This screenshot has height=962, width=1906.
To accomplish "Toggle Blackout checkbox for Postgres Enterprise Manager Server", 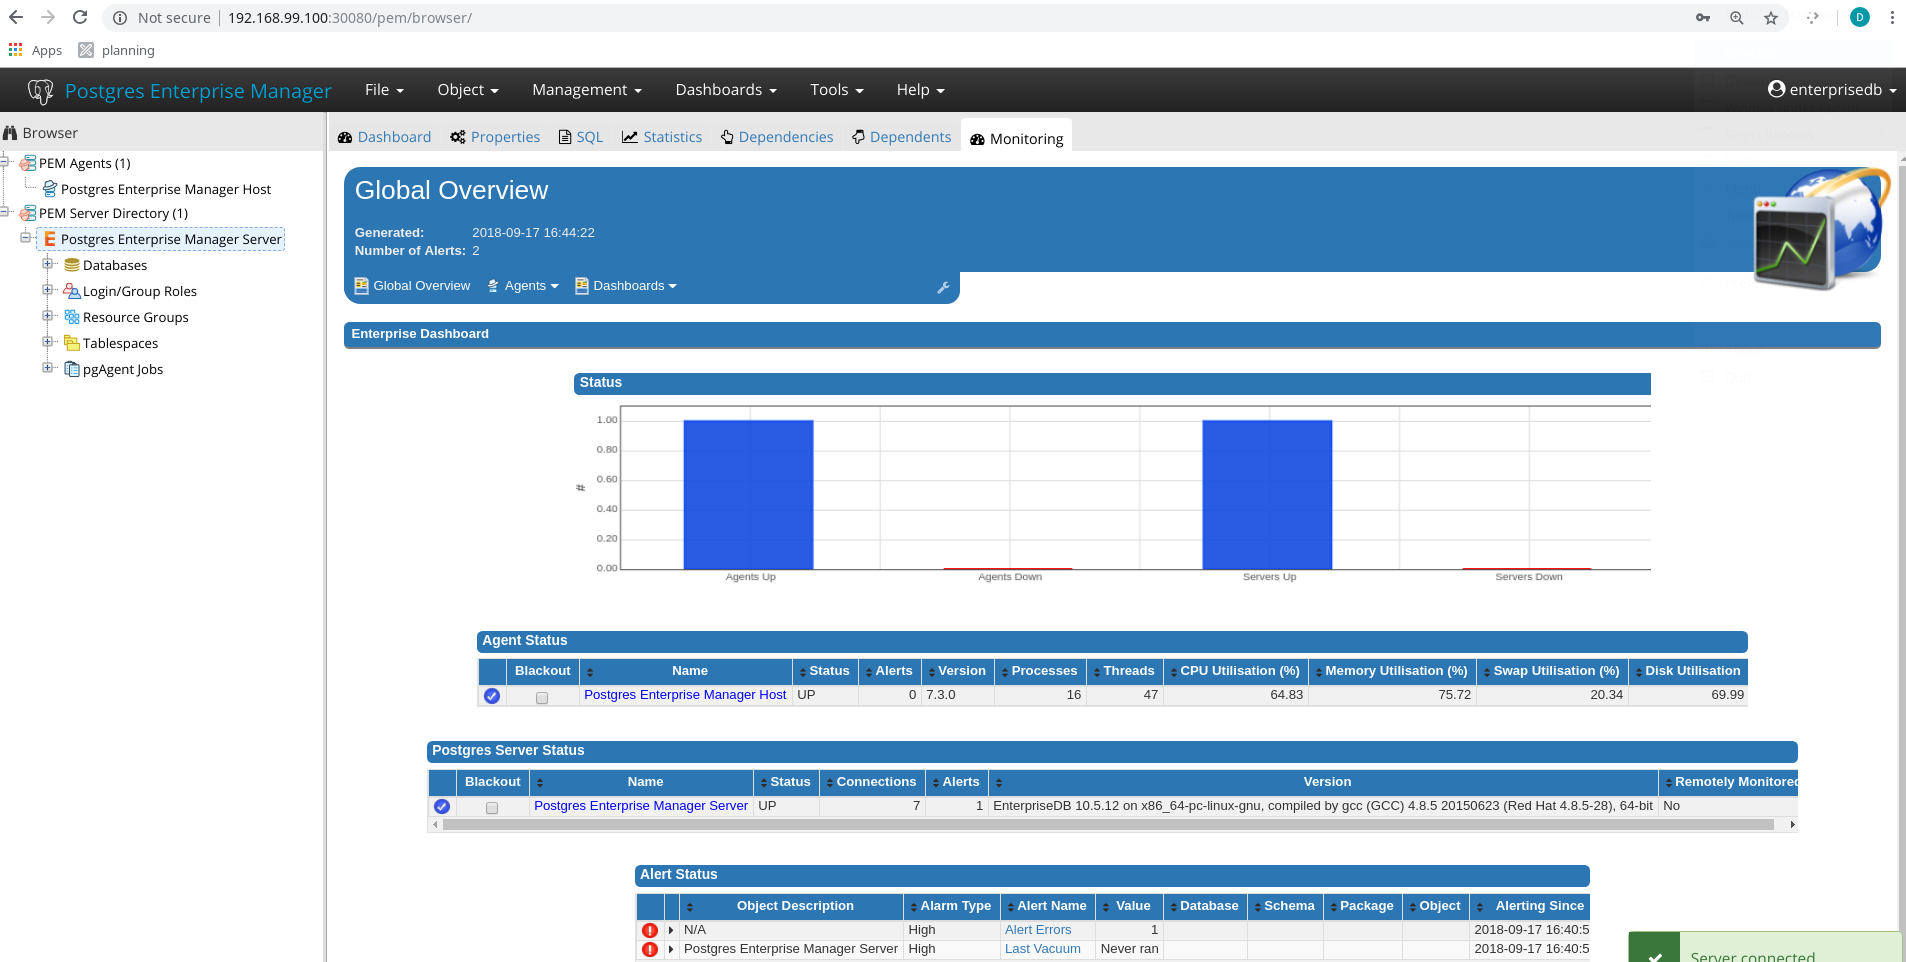I will 492,808.
